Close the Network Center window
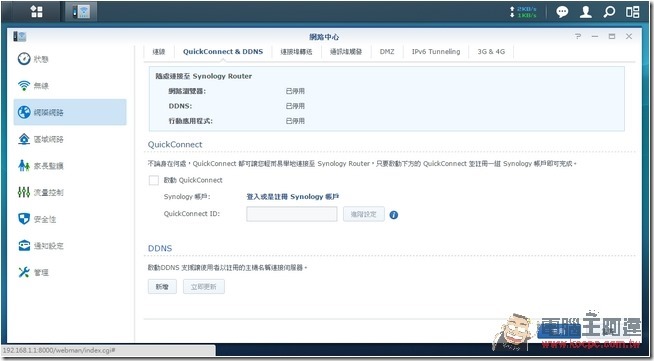The width and height of the screenshot is (654, 361). [x=629, y=36]
